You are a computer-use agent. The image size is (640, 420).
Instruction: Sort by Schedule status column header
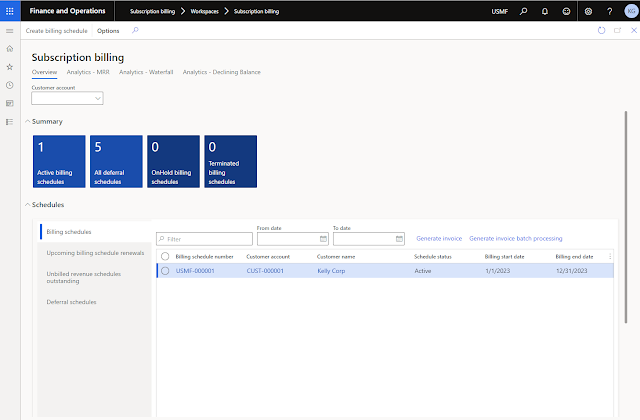433,256
